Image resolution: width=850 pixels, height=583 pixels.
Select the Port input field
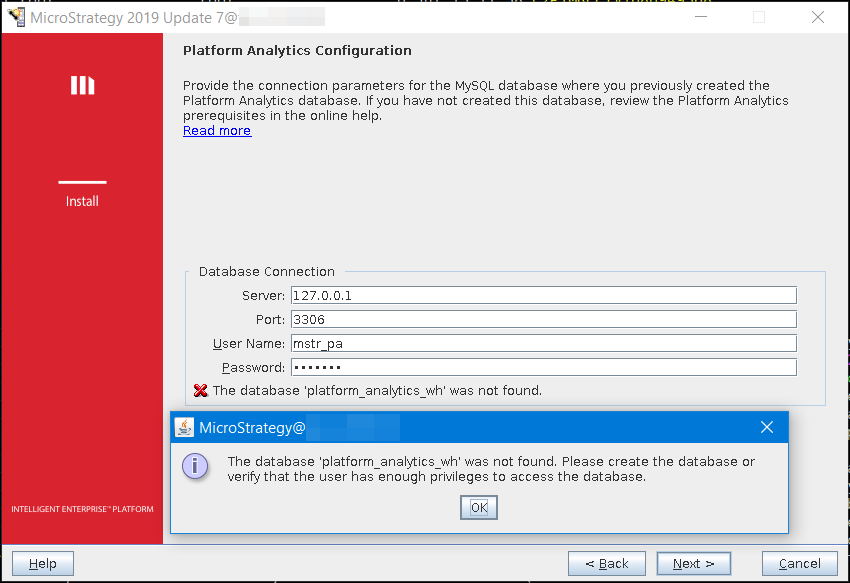(544, 319)
